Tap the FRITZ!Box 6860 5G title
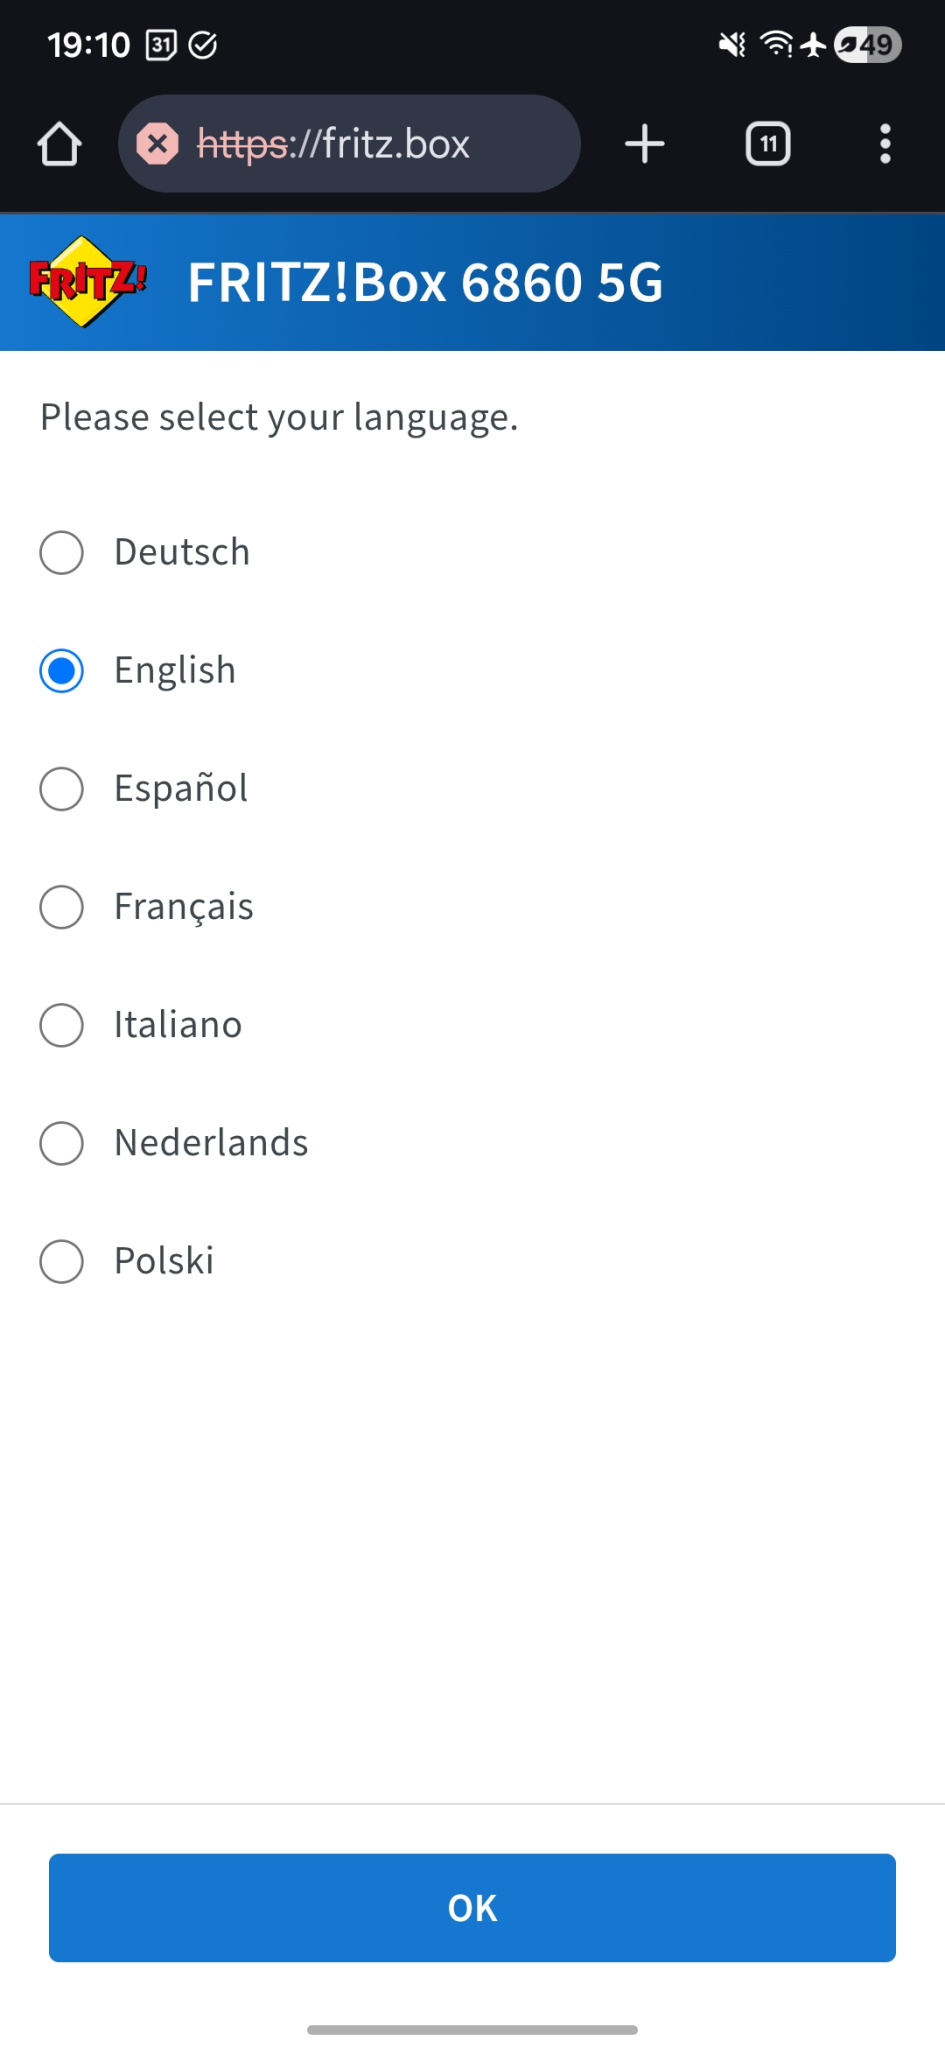945x2048 pixels. pyautogui.click(x=425, y=283)
